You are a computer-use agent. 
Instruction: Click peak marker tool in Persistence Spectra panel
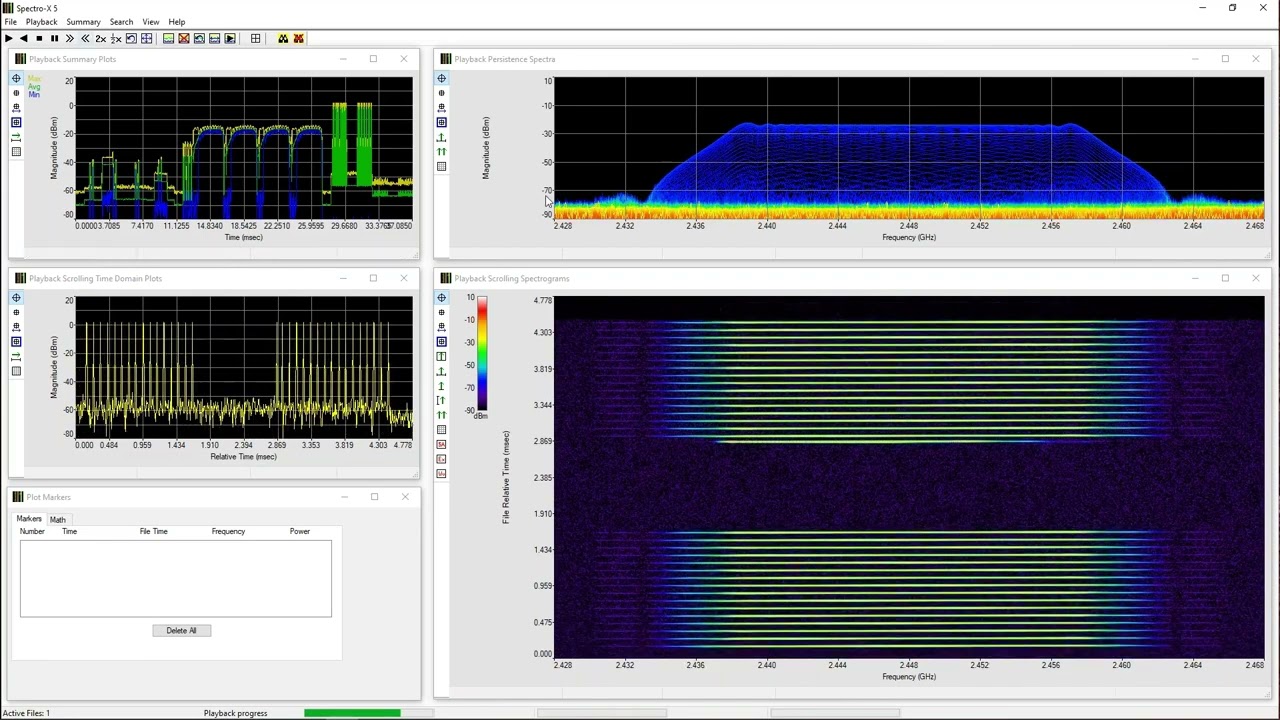441,137
